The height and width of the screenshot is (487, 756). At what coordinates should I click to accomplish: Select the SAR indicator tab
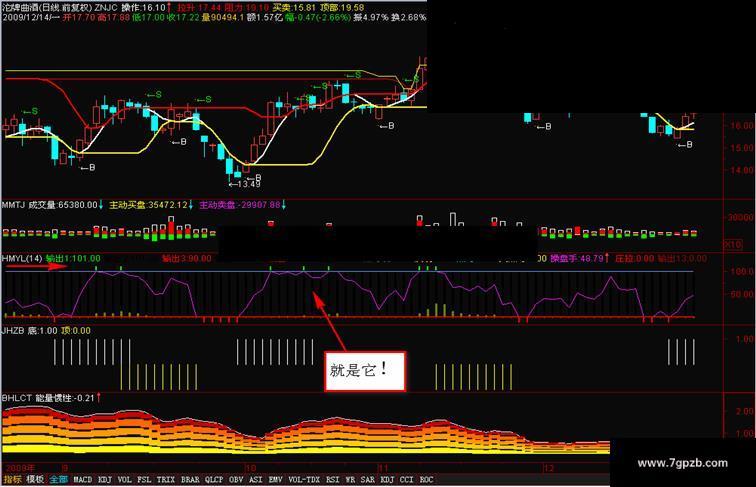pos(367,480)
